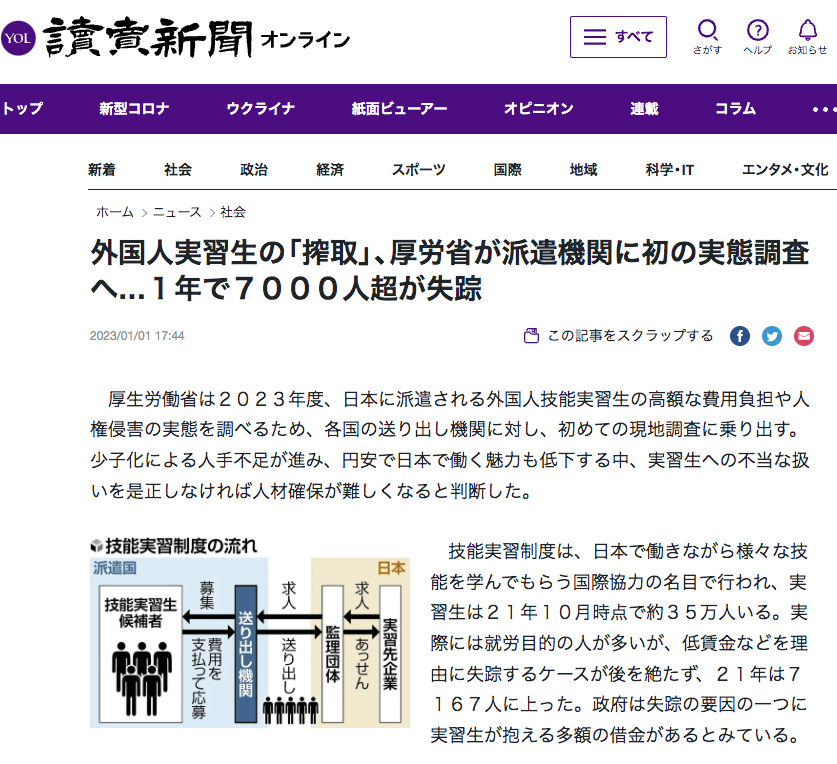Switch to 新着 category tab
Screen dimensions: 837x764
[102, 170]
